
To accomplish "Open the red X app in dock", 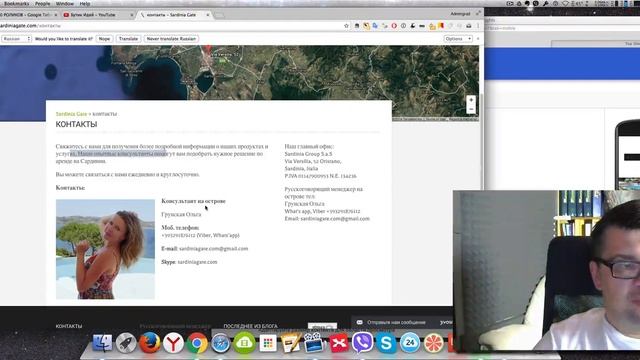I will coord(339,343).
